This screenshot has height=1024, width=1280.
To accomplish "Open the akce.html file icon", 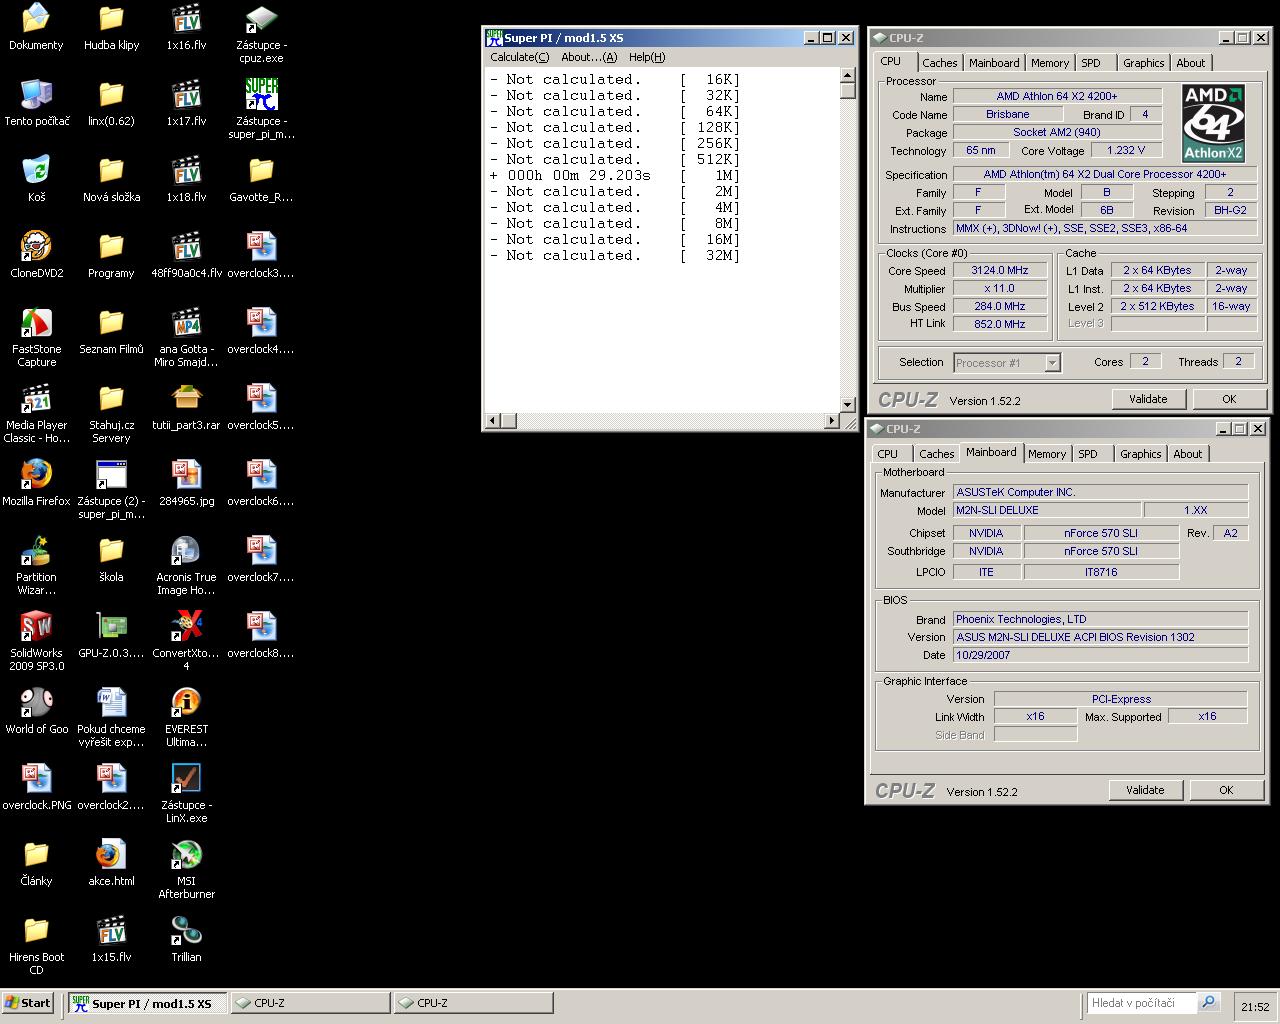I will [x=111, y=864].
